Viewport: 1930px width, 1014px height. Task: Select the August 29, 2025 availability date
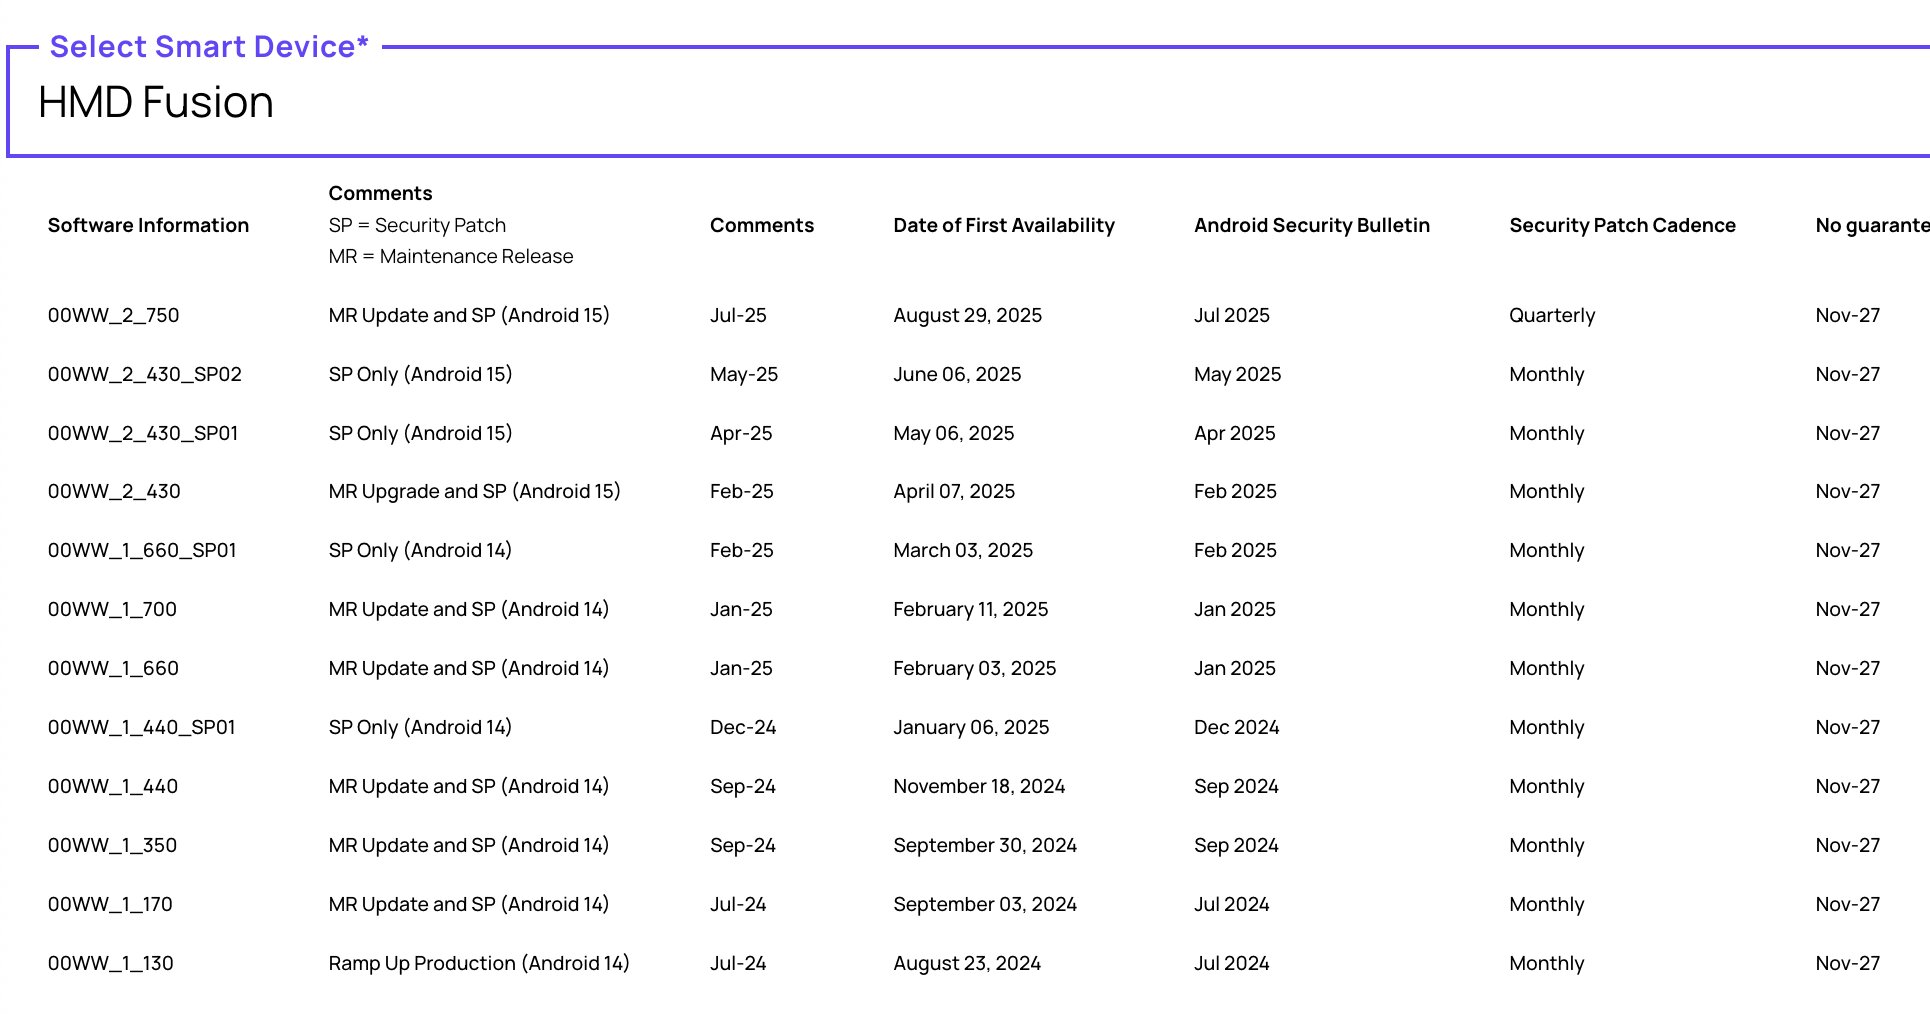pyautogui.click(x=967, y=315)
